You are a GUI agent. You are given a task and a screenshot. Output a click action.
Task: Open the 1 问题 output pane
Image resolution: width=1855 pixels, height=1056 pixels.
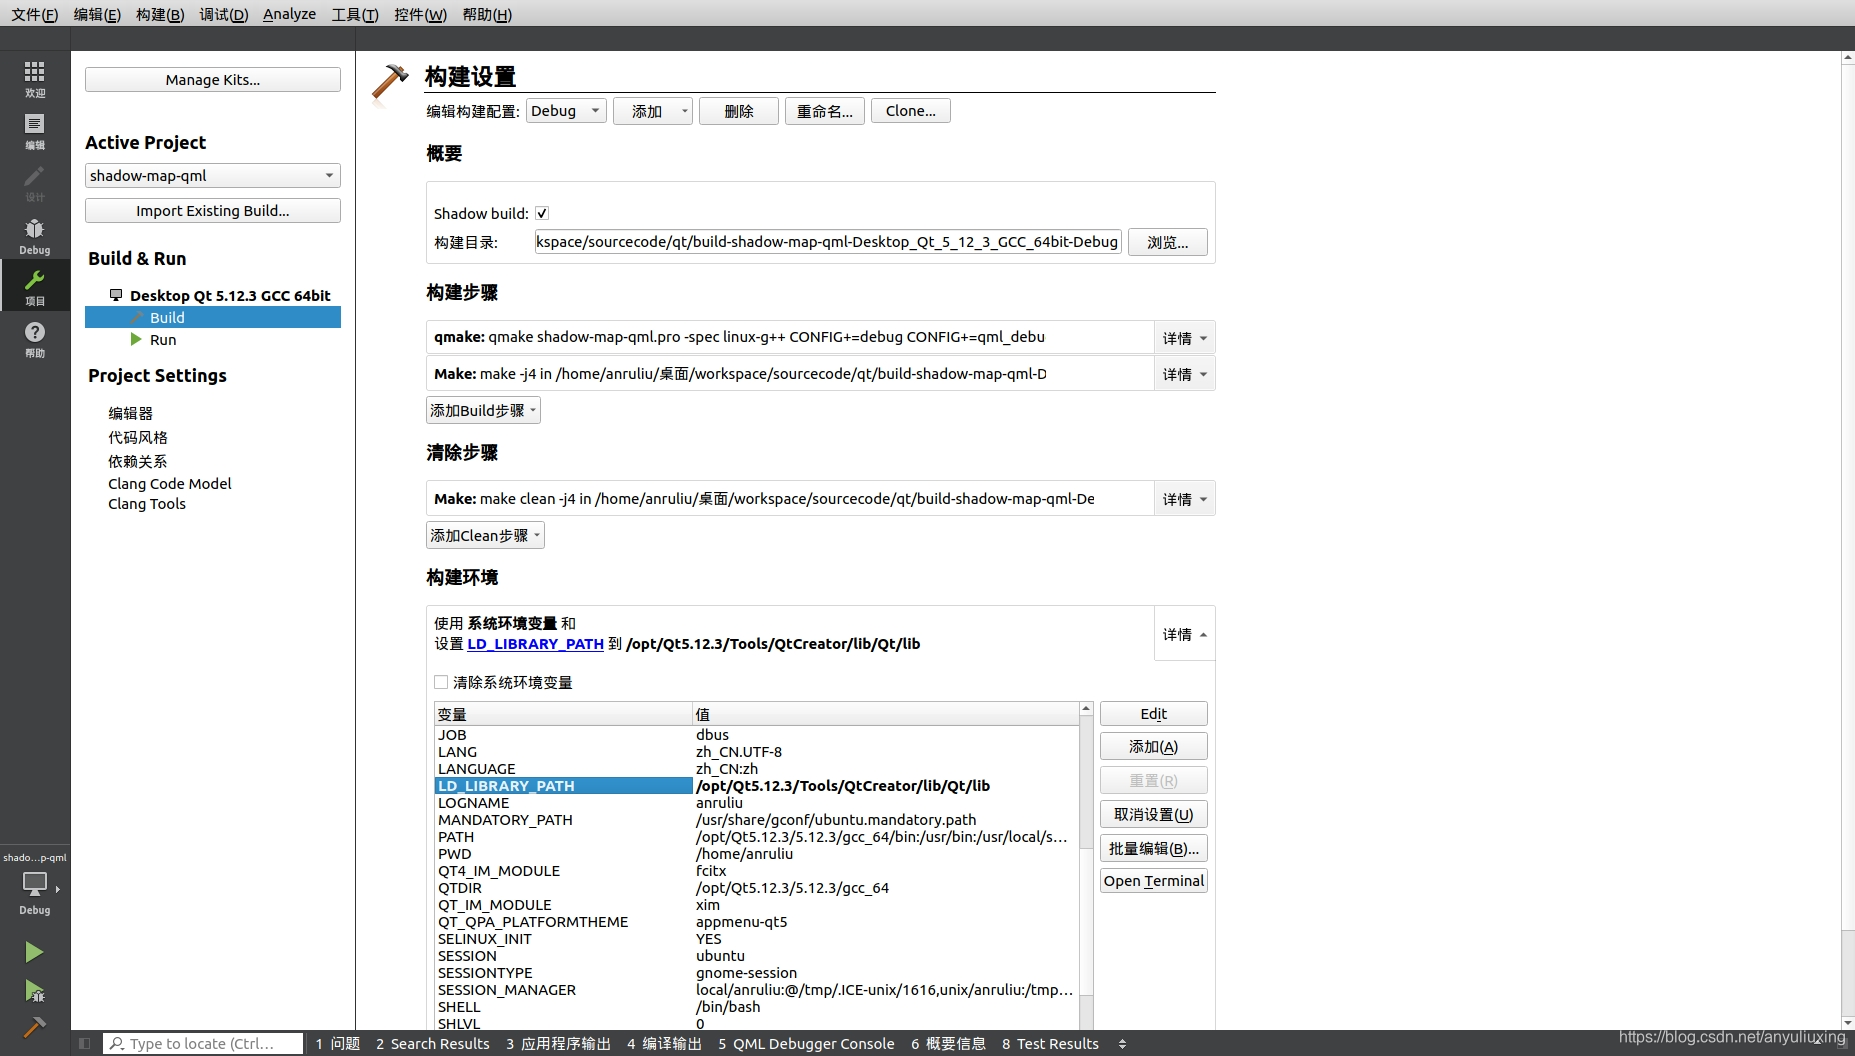click(x=338, y=1044)
